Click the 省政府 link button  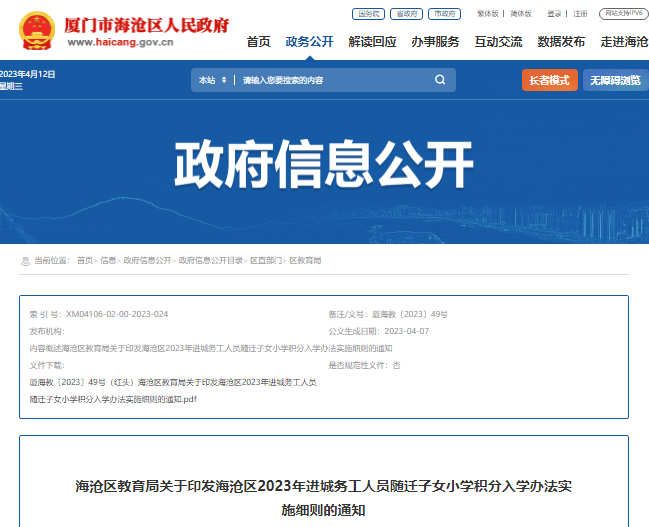406,14
